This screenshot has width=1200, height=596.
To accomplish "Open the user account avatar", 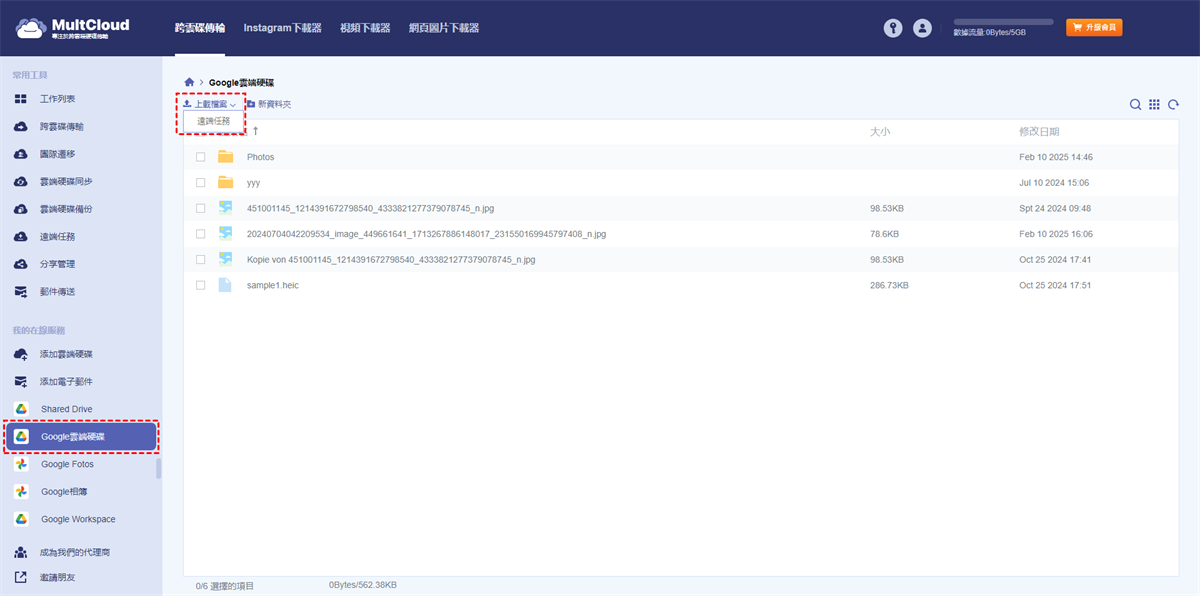I will tap(922, 28).
